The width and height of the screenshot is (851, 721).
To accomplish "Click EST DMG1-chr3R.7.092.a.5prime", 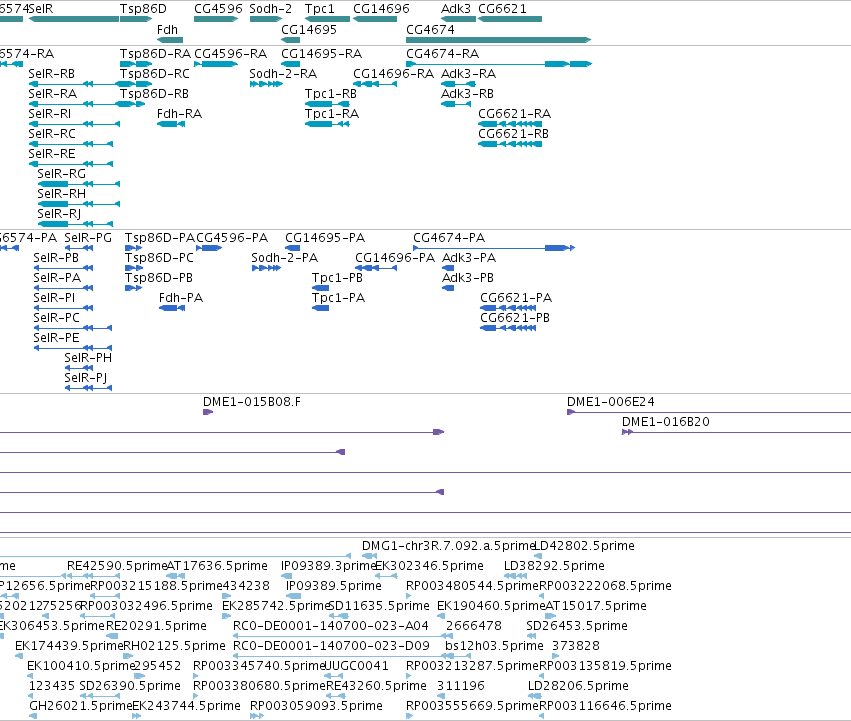I will coord(448,546).
